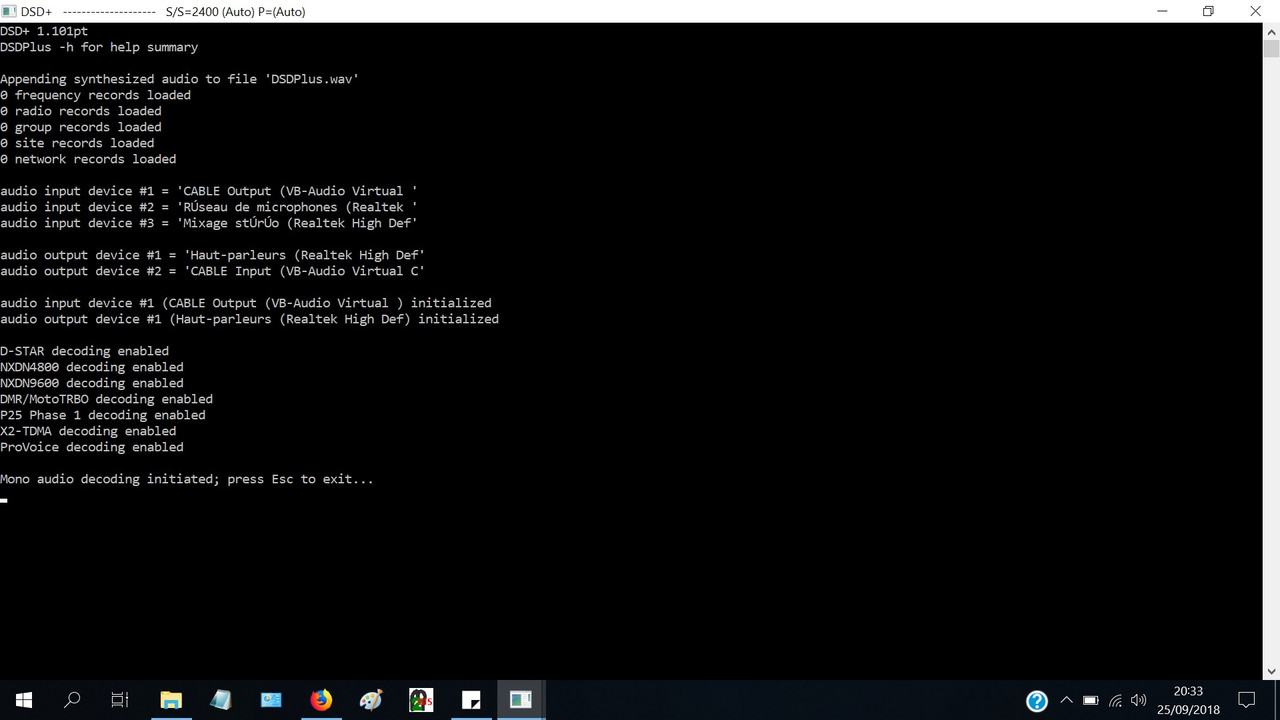Click the 'Appending synthesized audio to file' line
Viewport: 1280px width, 720px height.
[179, 79]
